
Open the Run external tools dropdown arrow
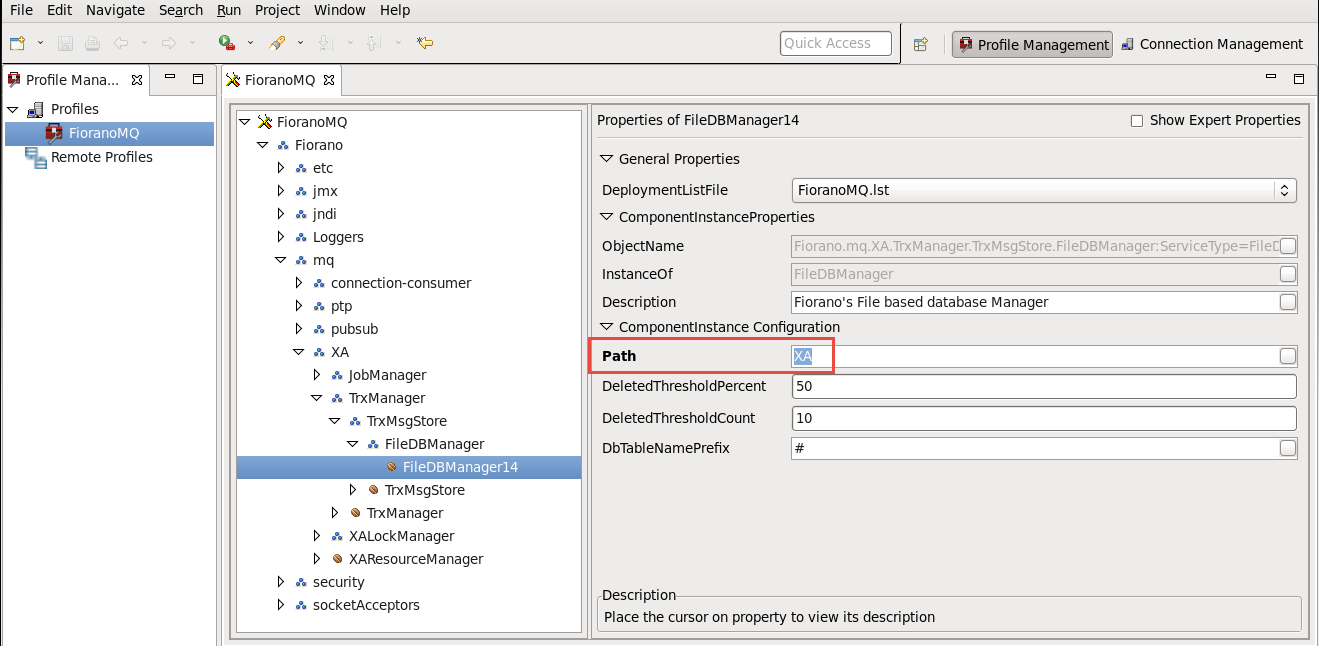pyautogui.click(x=250, y=44)
